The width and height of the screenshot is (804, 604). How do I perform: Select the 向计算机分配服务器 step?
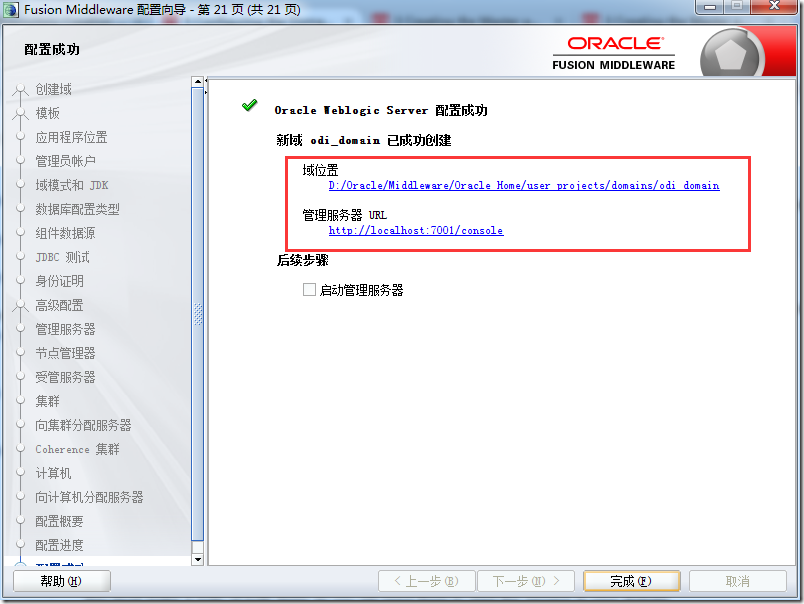[89, 497]
